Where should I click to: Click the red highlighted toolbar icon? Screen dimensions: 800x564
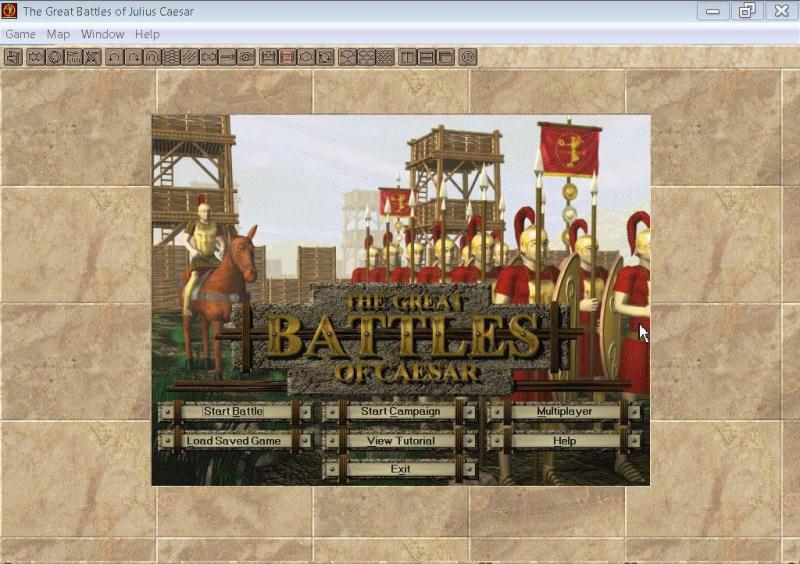coord(287,57)
